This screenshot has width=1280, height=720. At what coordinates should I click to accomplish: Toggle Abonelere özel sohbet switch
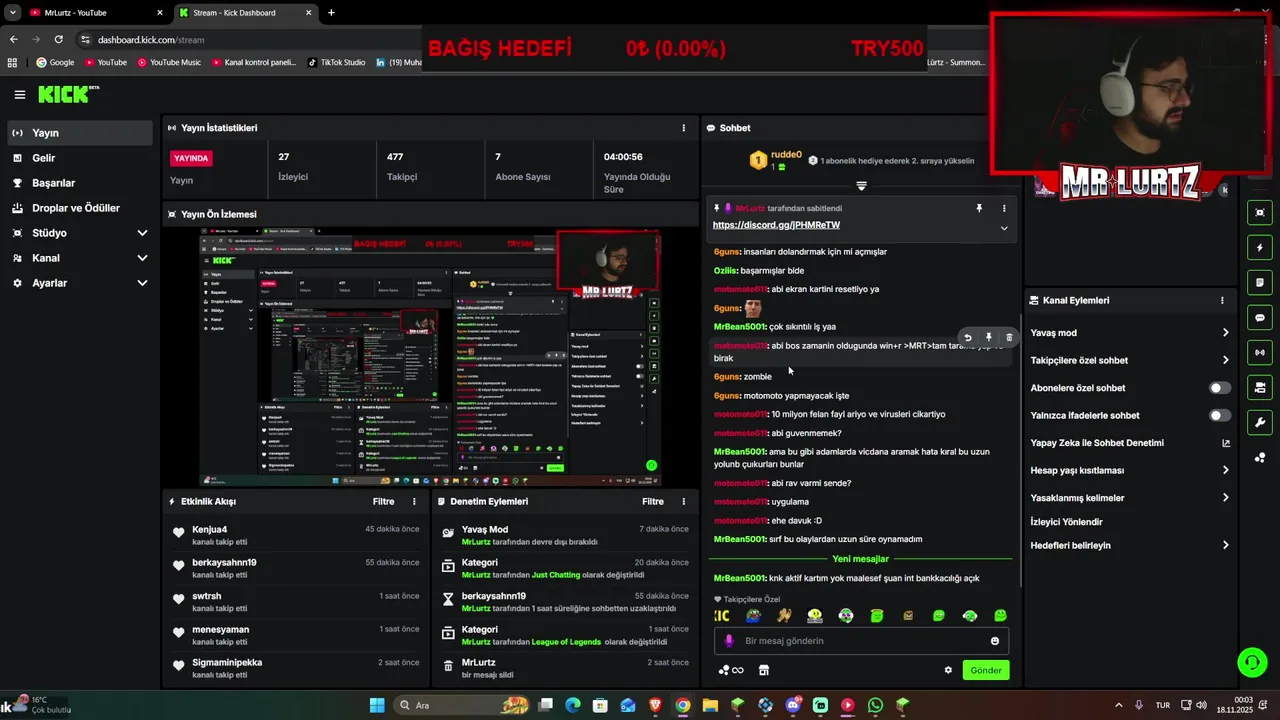1220,388
